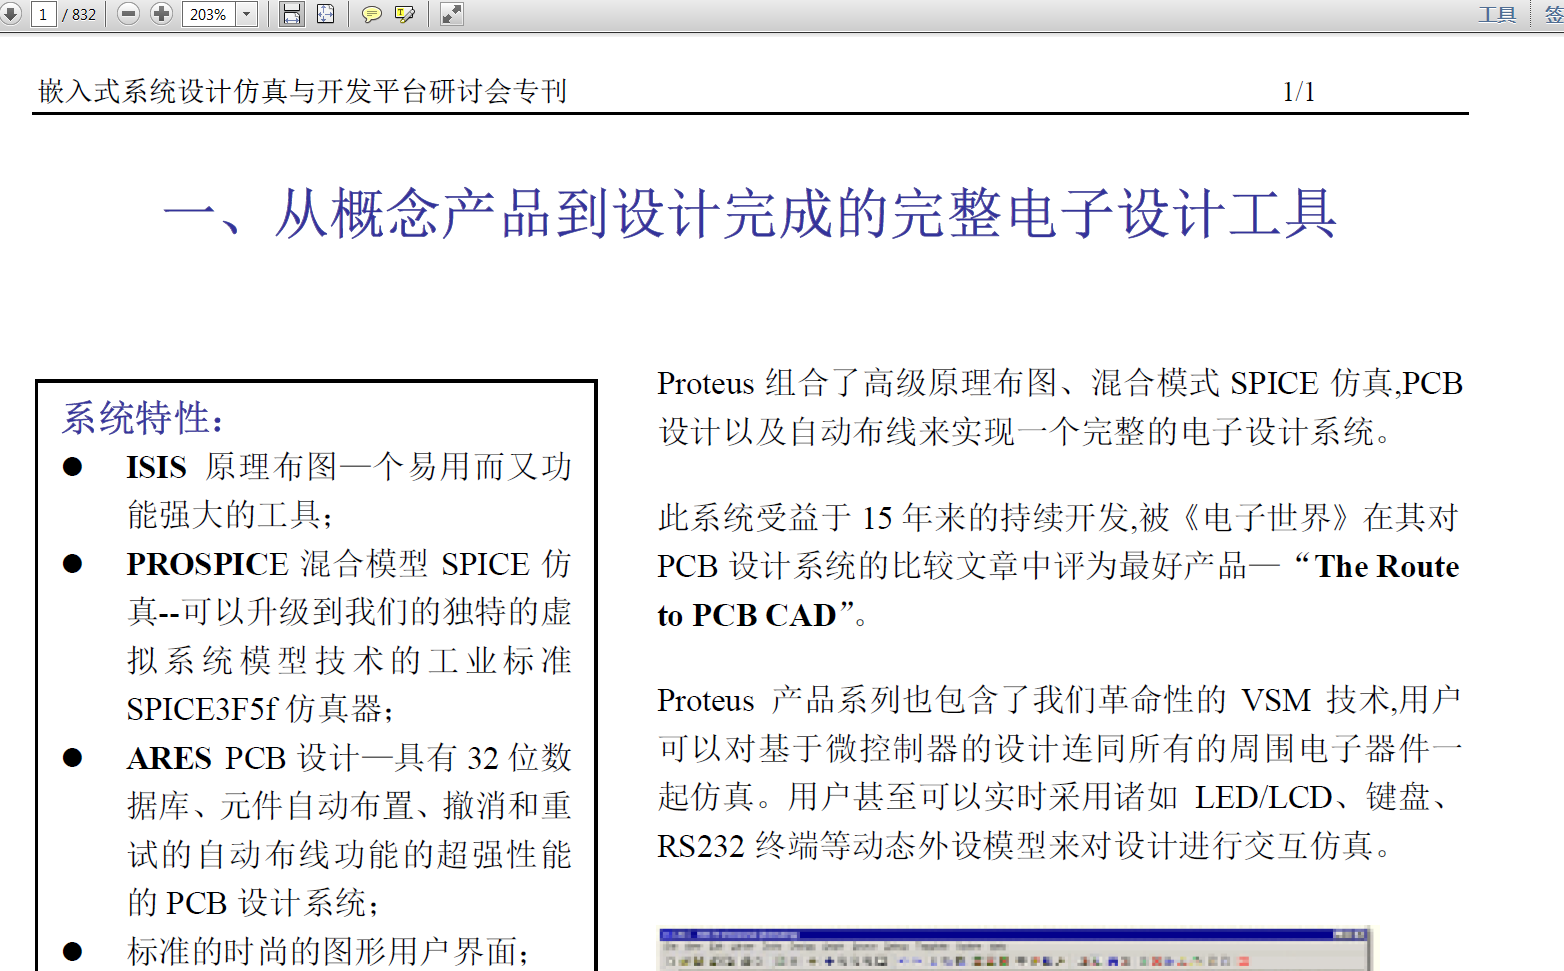Click the bold word ISIS
This screenshot has width=1564, height=971.
pyautogui.click(x=156, y=467)
